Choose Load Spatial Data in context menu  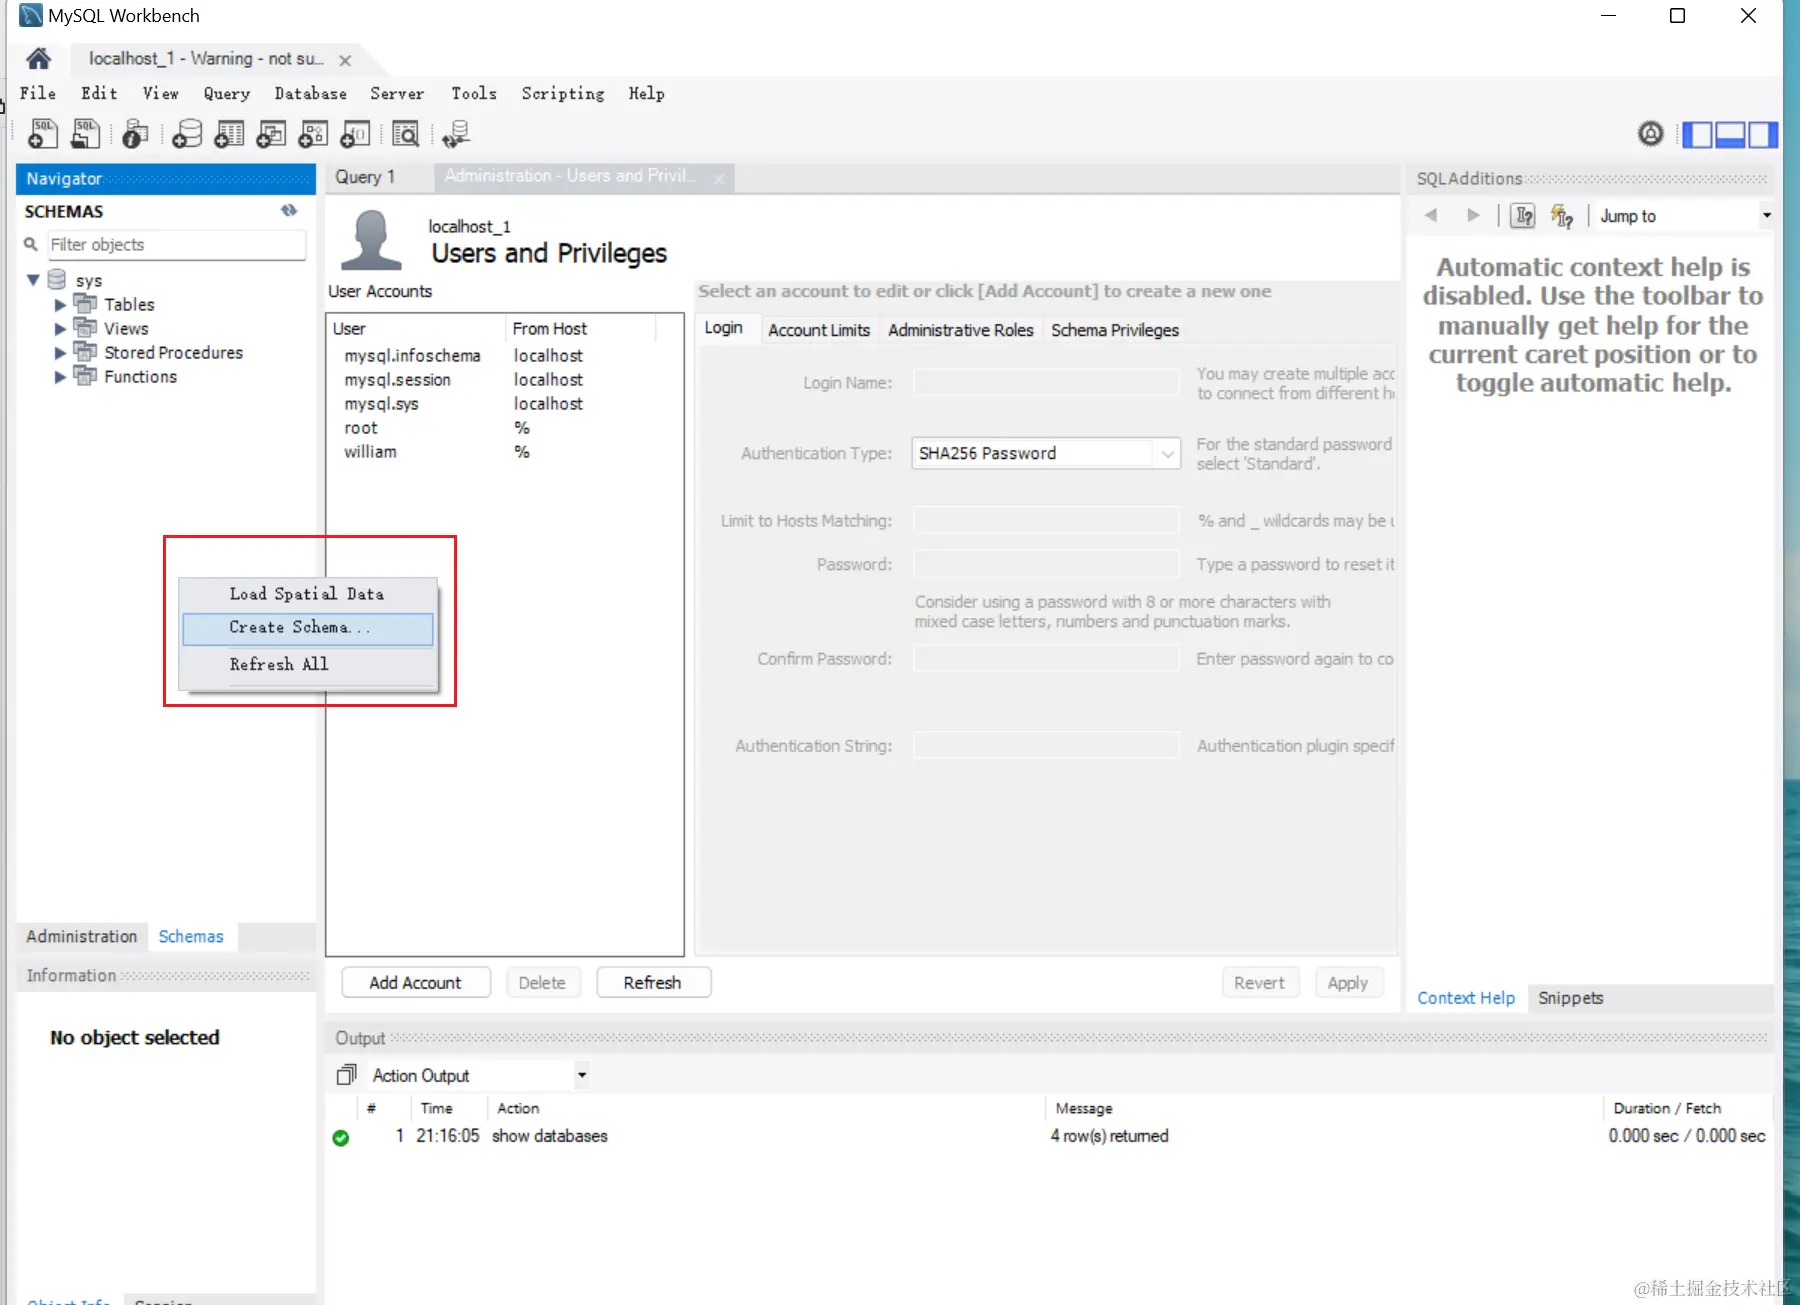pyautogui.click(x=308, y=594)
